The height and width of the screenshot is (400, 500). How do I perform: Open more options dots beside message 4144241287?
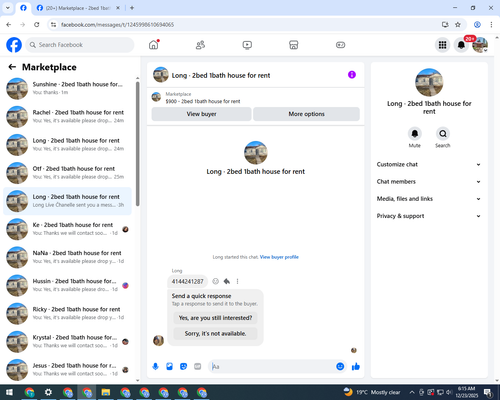(x=237, y=281)
